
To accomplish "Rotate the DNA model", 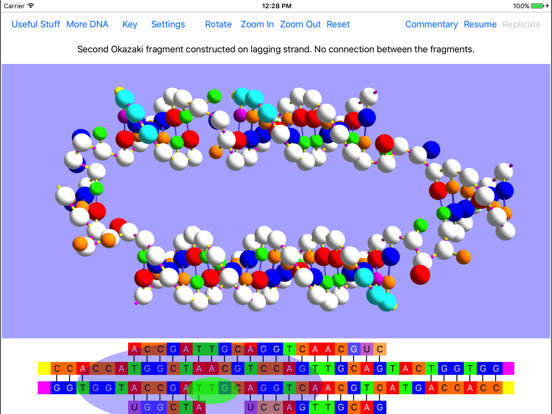I will [x=218, y=24].
